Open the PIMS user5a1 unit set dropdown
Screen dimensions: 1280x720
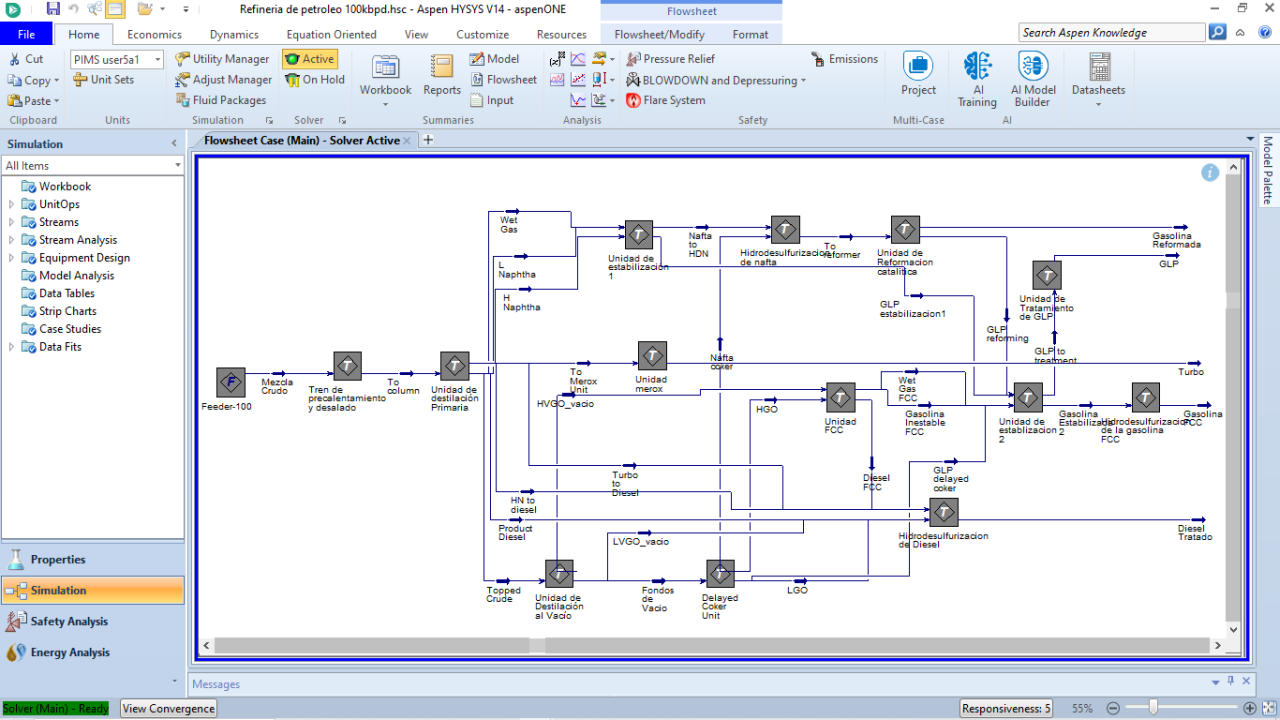158,60
